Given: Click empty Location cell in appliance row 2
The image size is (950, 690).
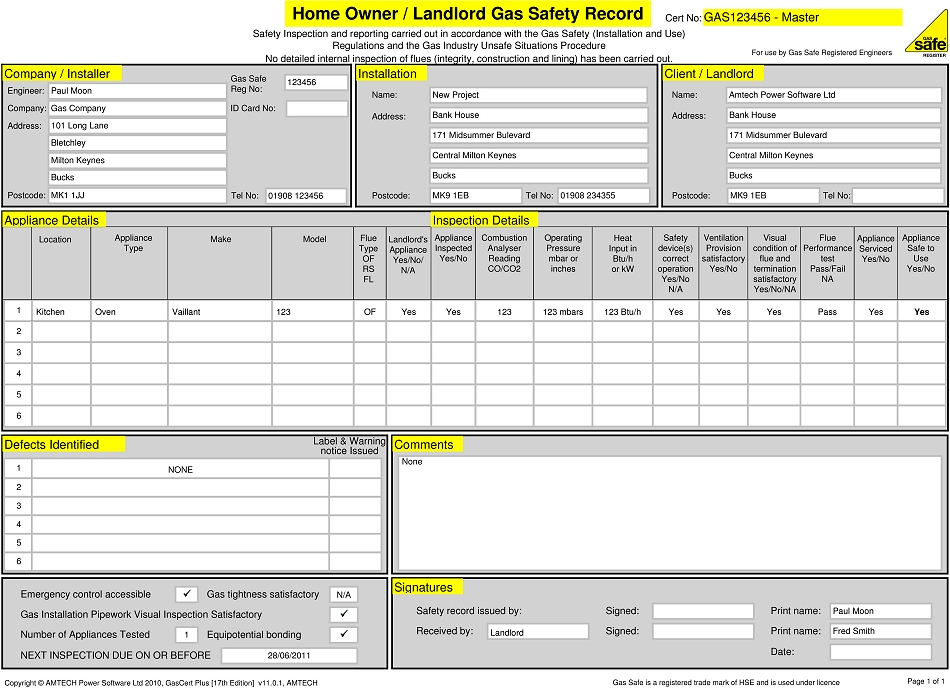Looking at the screenshot, I should pyautogui.click(x=61, y=331).
